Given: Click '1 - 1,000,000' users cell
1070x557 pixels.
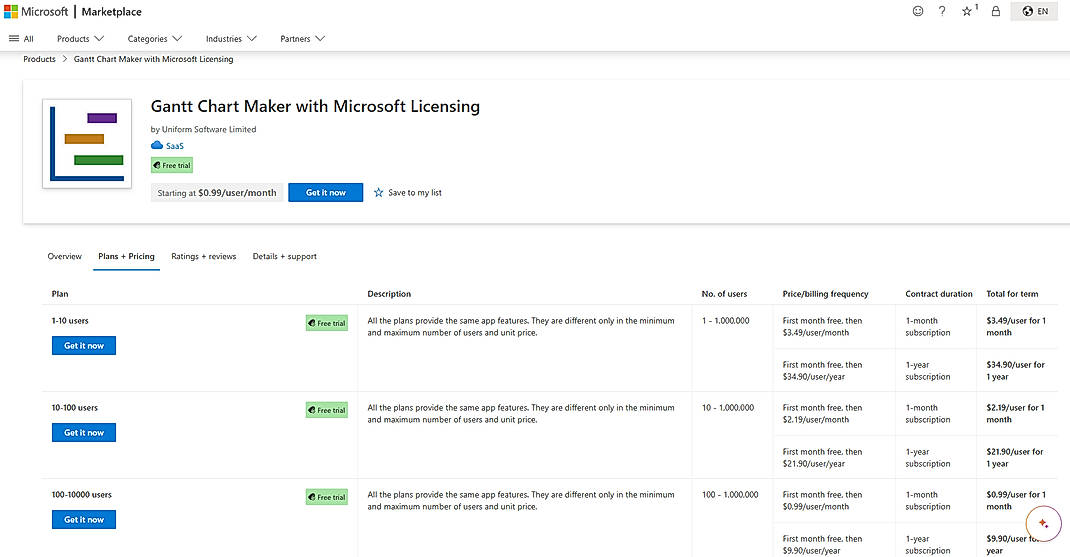Looking at the screenshot, I should tap(725, 321).
